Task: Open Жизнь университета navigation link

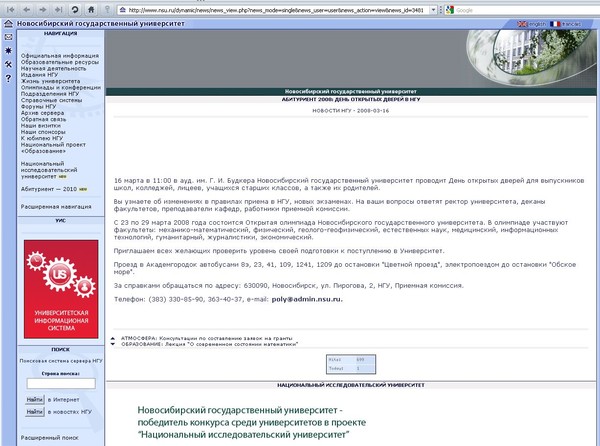Action: pyautogui.click(x=51, y=81)
